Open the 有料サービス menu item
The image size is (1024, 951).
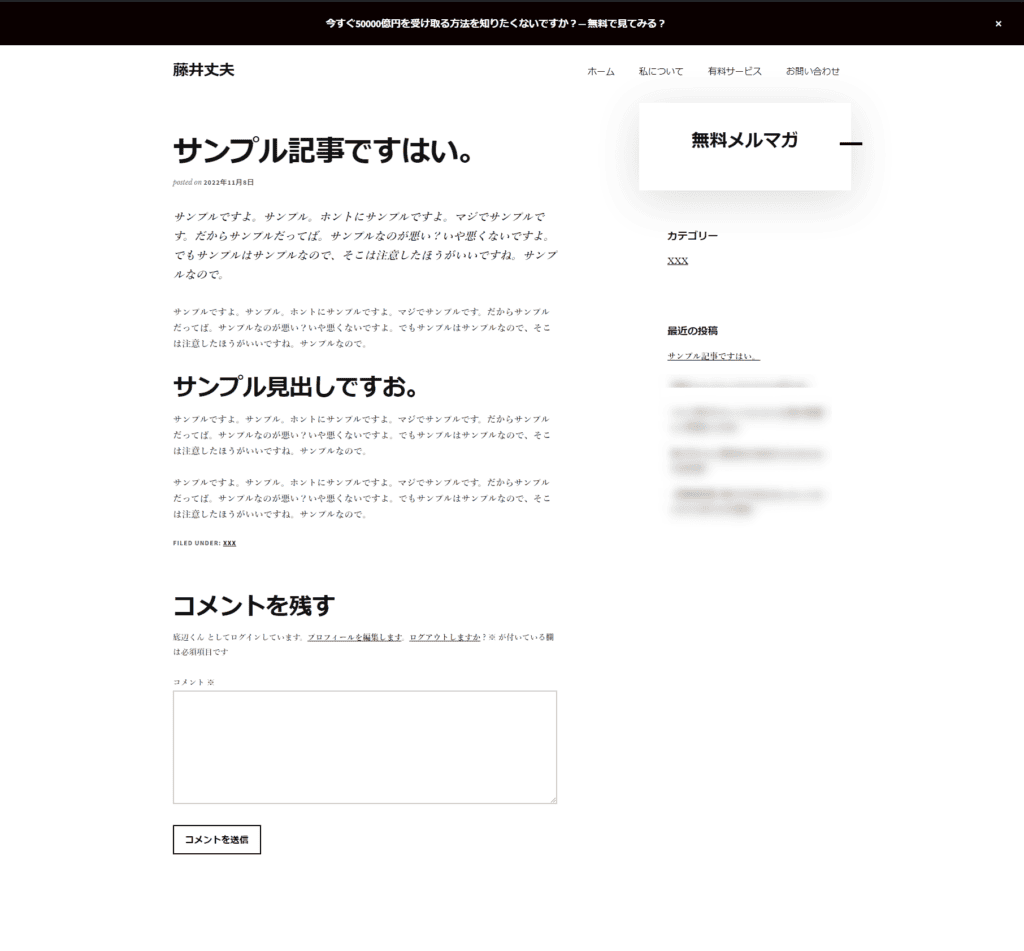[735, 71]
